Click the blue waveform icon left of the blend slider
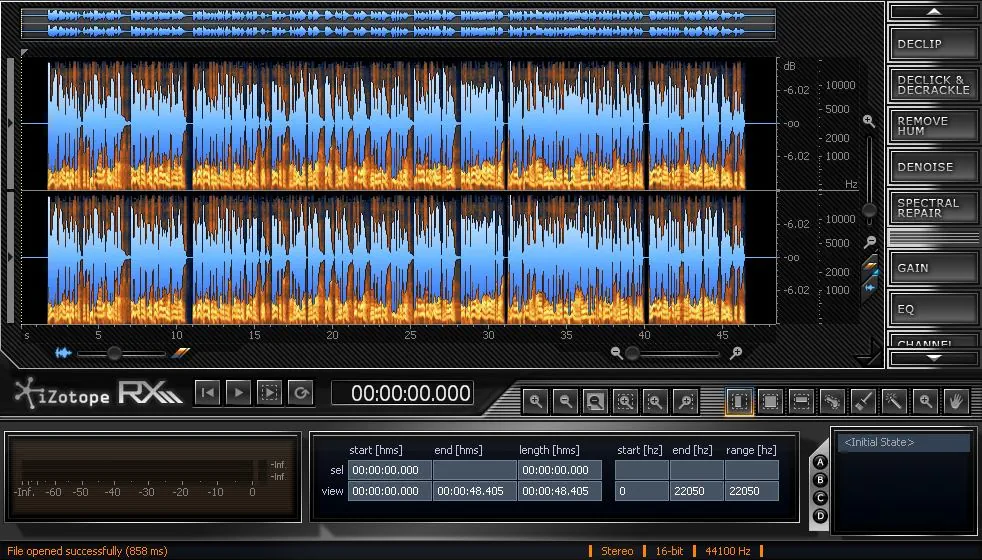This screenshot has height=560, width=982. [x=63, y=353]
